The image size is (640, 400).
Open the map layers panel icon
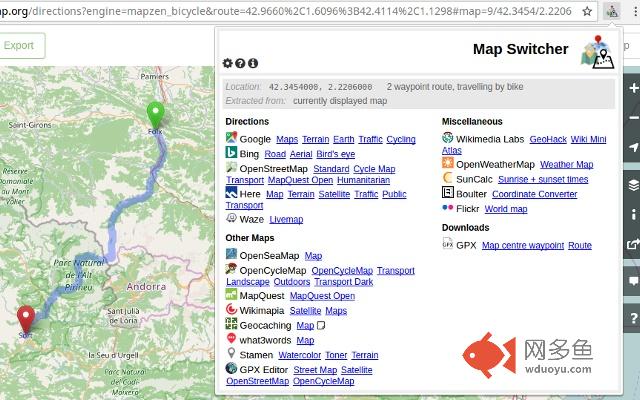coord(633,185)
